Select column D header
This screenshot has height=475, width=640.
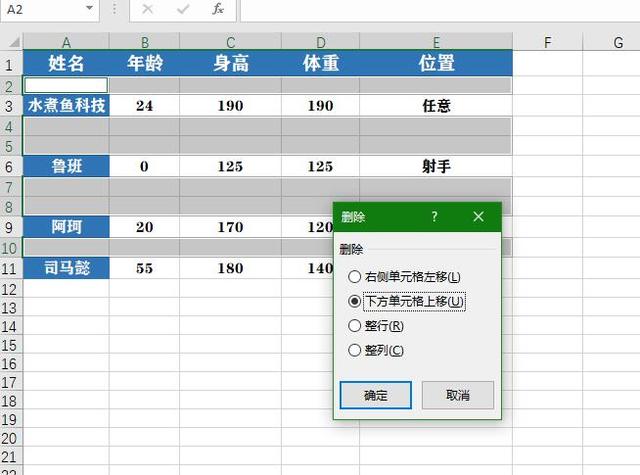coord(321,42)
